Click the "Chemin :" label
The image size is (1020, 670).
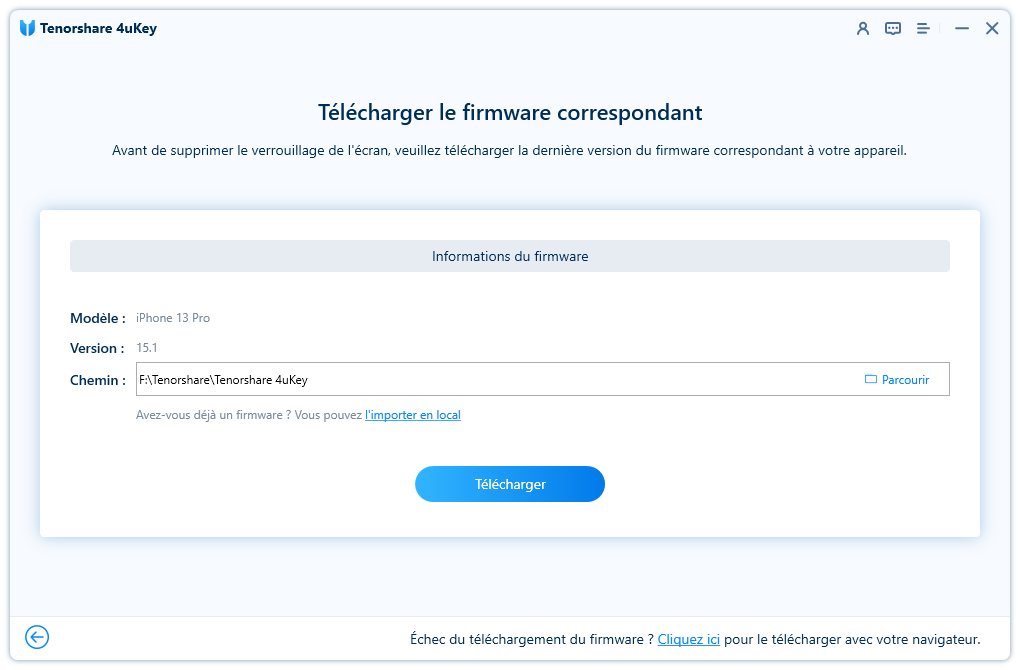(98, 380)
